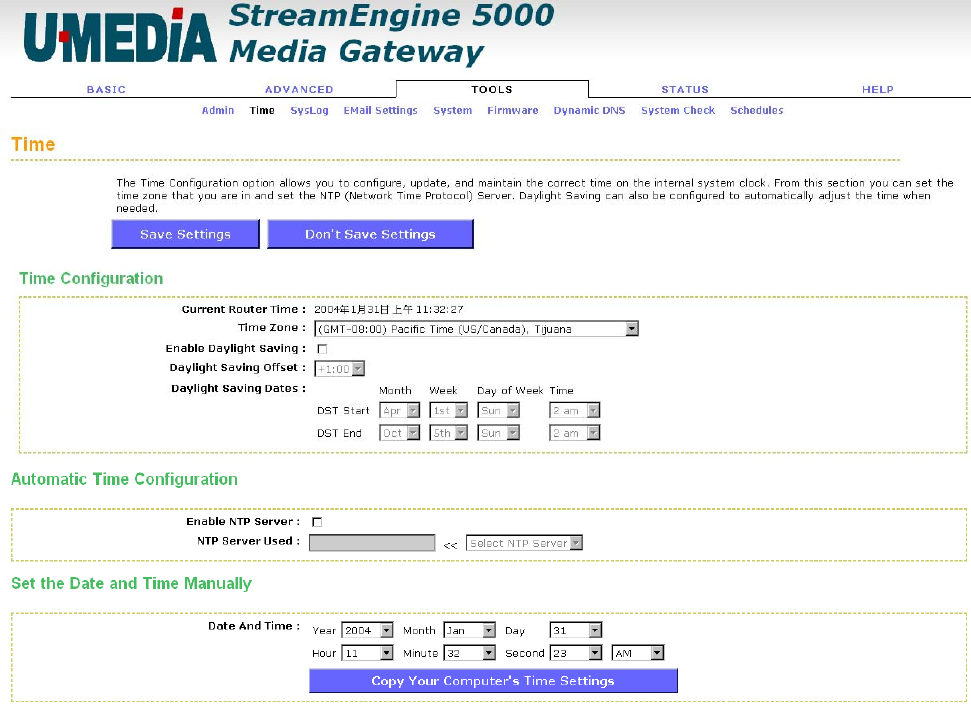Open the Firmware page
The height and width of the screenshot is (714, 971).
tap(512, 110)
